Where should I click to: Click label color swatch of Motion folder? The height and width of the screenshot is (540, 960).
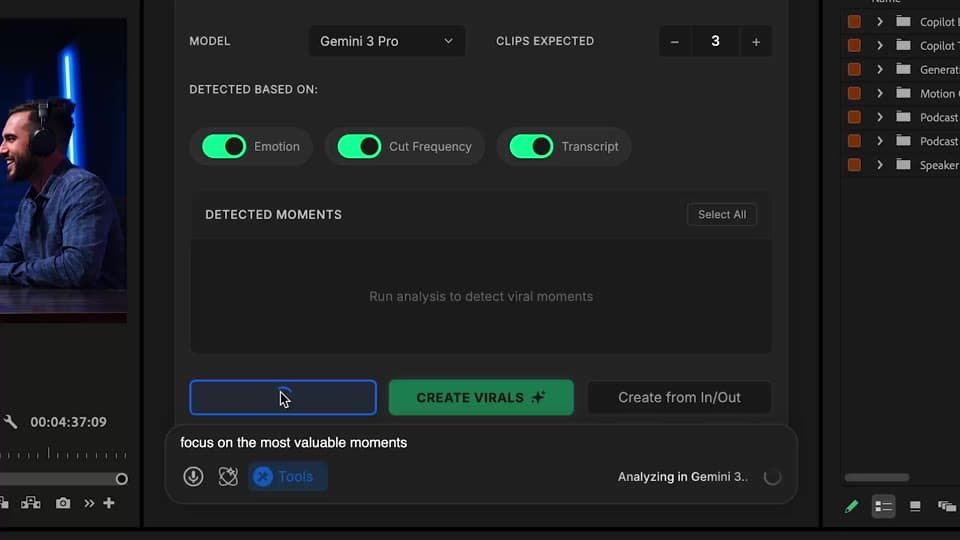pyautogui.click(x=854, y=93)
